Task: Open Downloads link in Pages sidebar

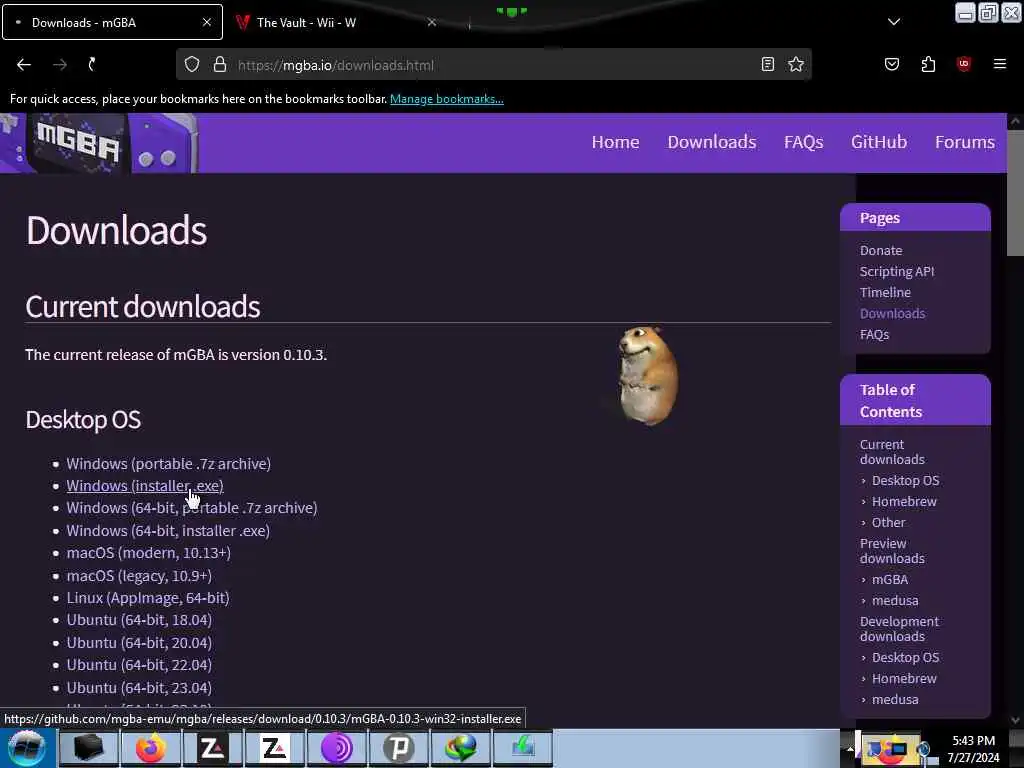Action: point(892,313)
